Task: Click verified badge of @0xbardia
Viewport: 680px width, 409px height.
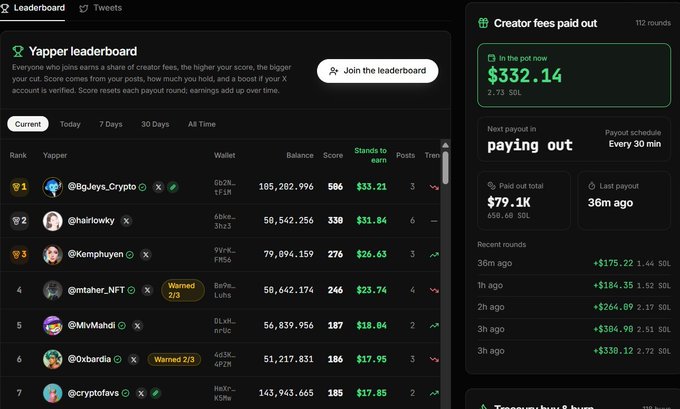Action: (x=118, y=360)
